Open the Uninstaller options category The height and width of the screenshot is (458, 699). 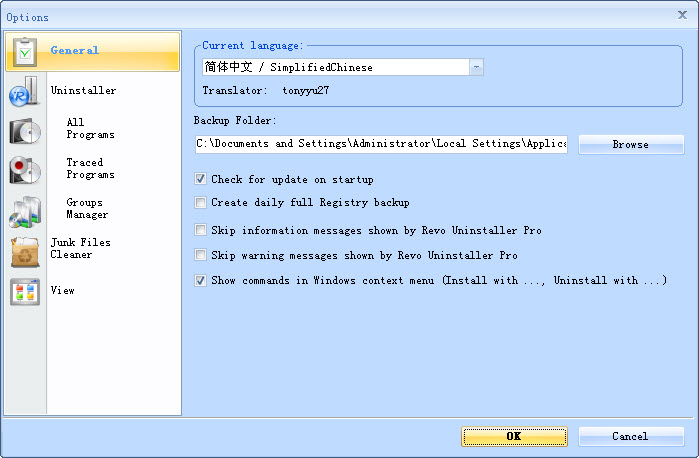pos(83,90)
